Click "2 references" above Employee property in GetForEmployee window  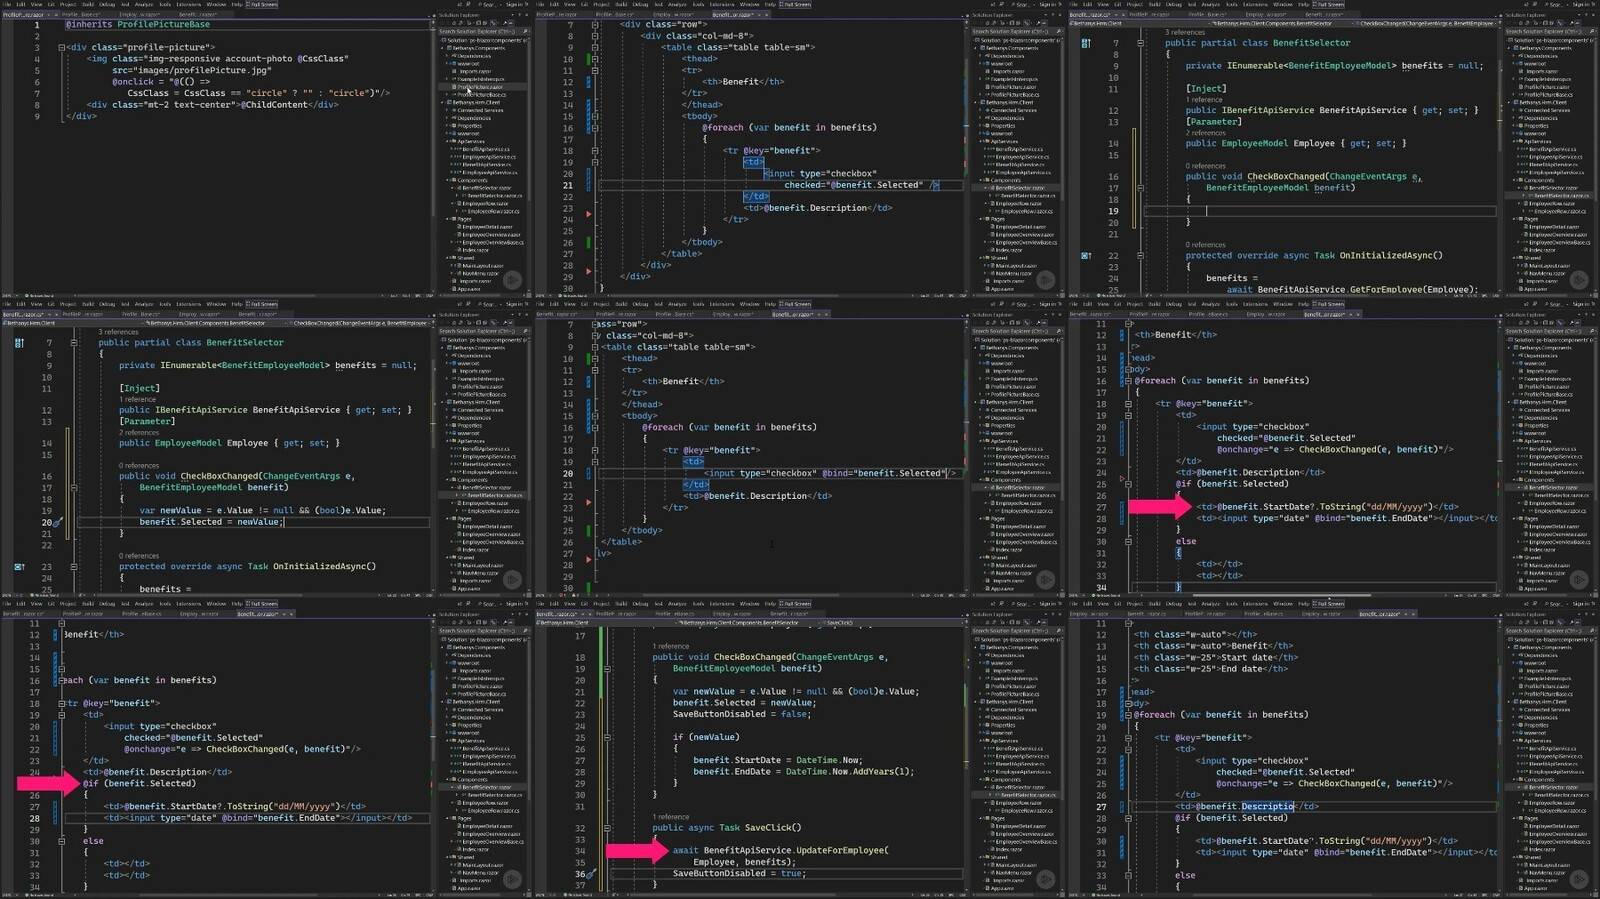tap(1206, 133)
